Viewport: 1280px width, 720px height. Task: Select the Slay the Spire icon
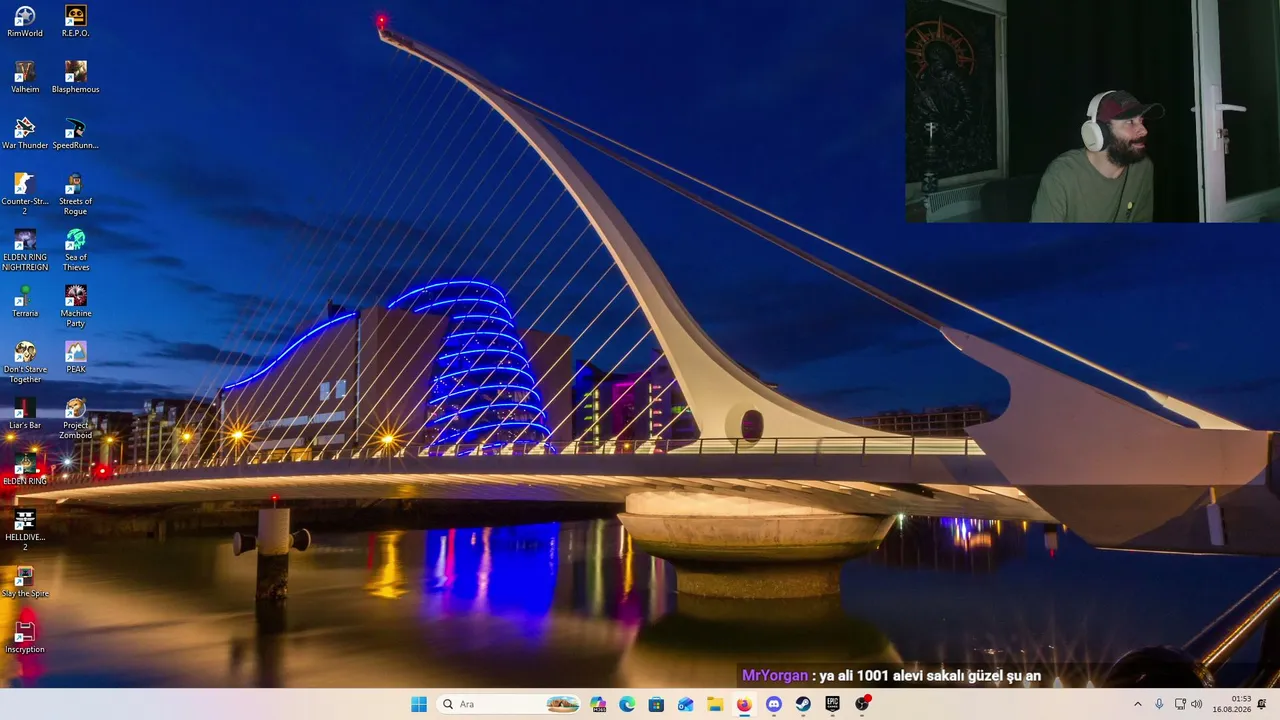coord(25,581)
